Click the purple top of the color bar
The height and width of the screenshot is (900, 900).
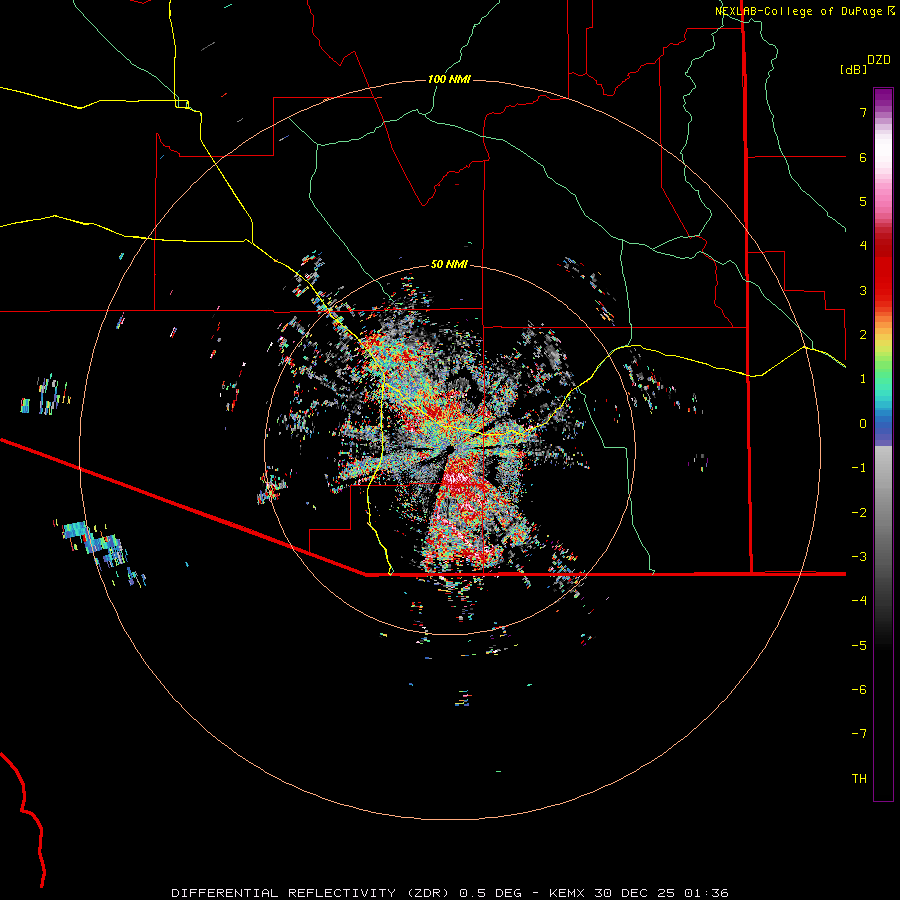(883, 98)
